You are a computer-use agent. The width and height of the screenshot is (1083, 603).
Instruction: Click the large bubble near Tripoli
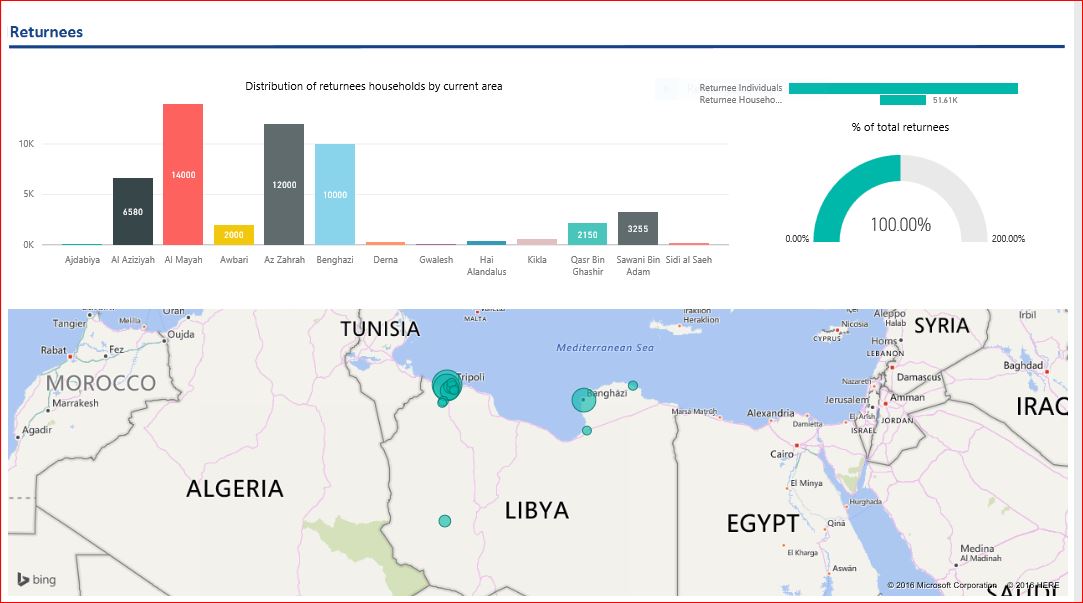click(447, 385)
